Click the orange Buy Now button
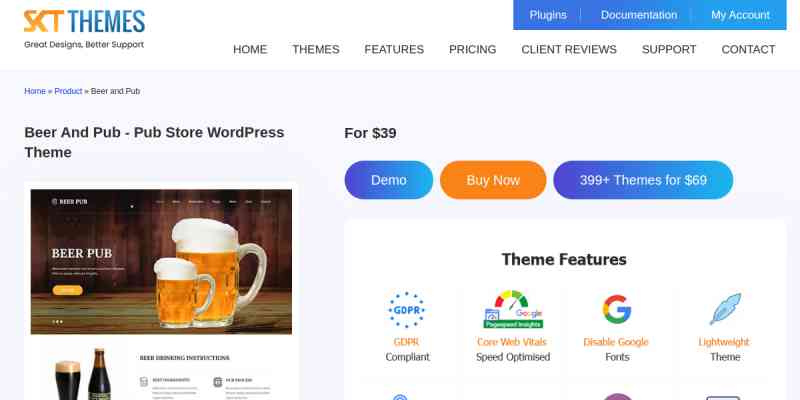 pos(493,180)
